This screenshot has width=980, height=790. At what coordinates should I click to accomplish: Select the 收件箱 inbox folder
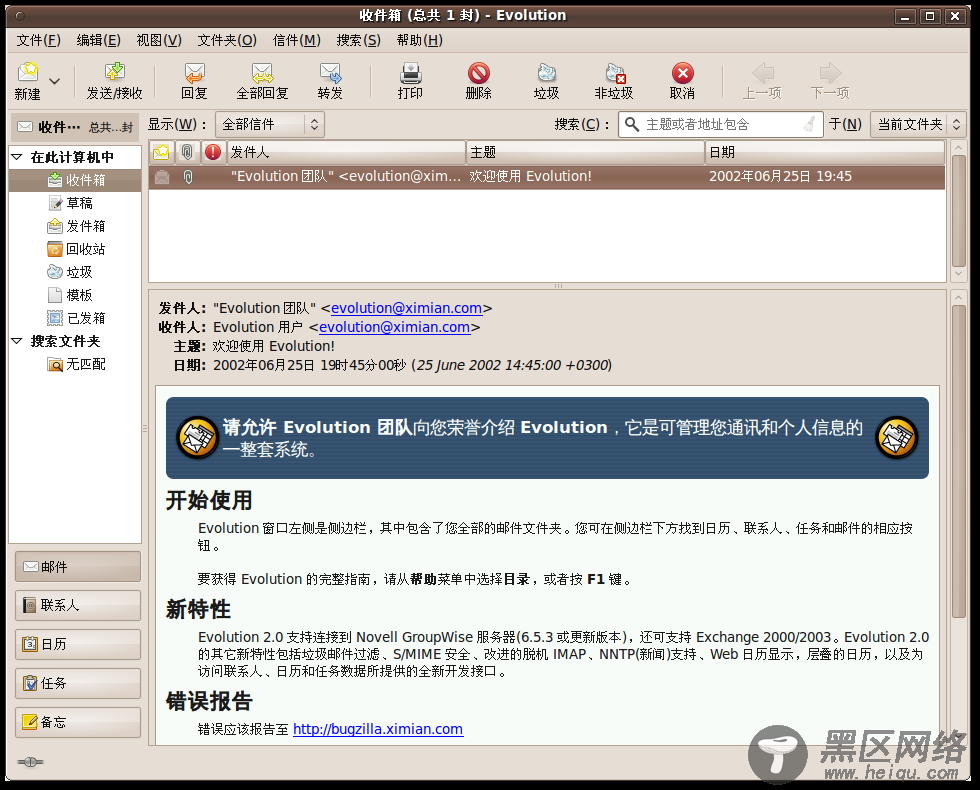(76, 181)
